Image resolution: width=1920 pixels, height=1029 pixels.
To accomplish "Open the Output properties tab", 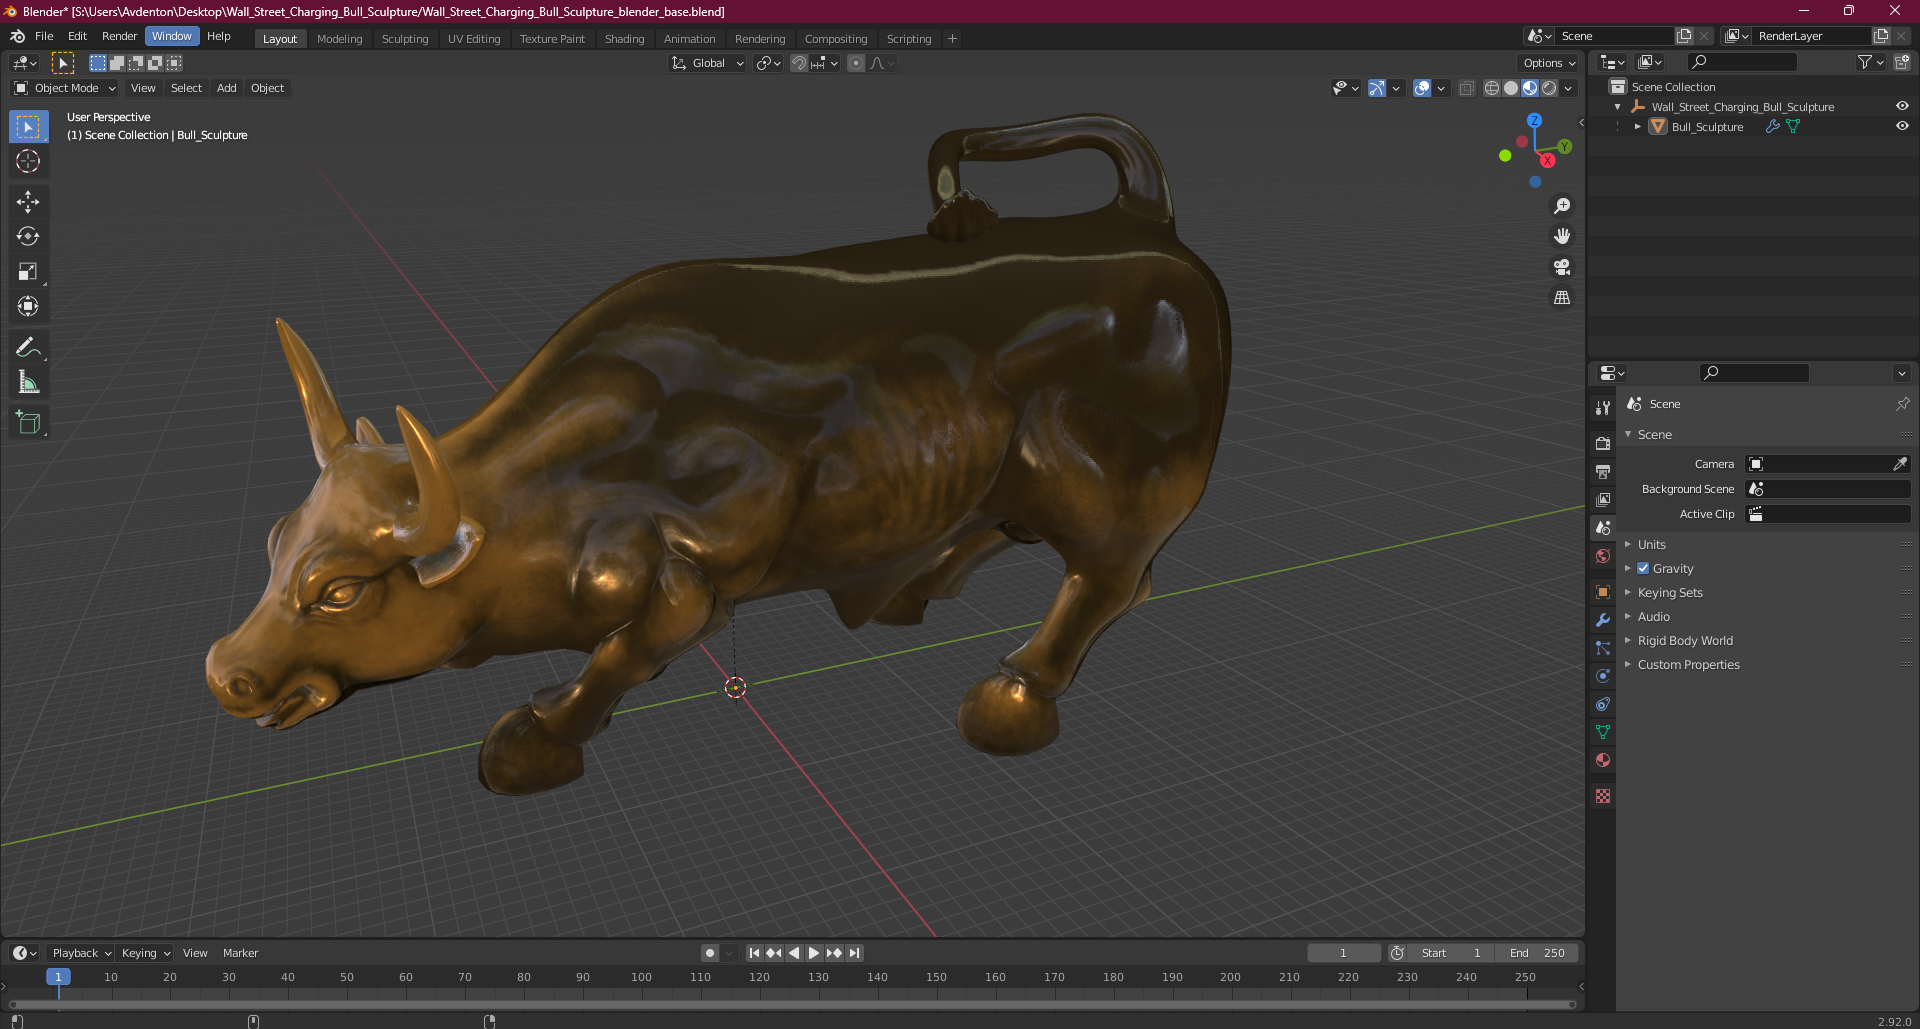I will click(1603, 471).
